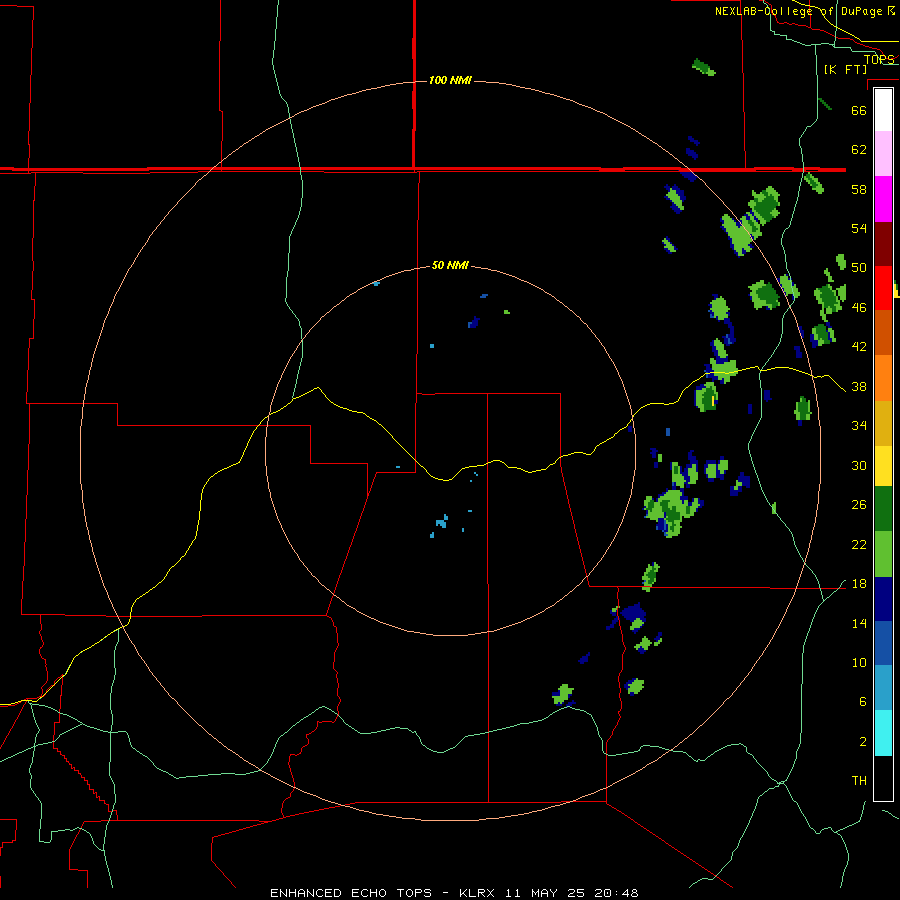This screenshot has height=900, width=900.
Task: Click the 100 NMI range ring label
Action: click(450, 80)
